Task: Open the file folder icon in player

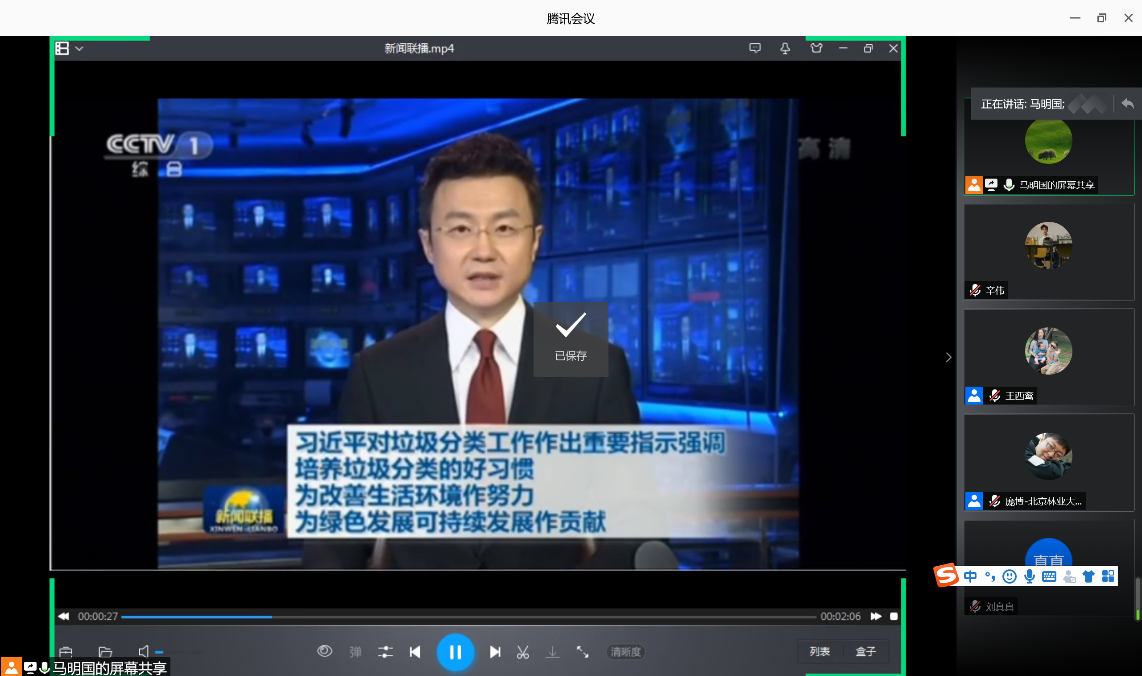Action: (105, 652)
